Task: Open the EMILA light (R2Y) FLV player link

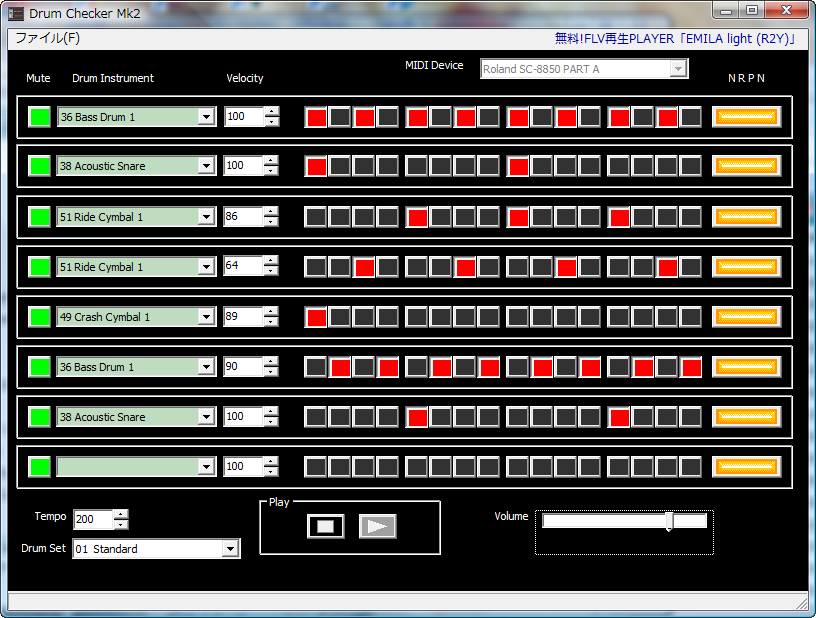Action: [x=675, y=39]
